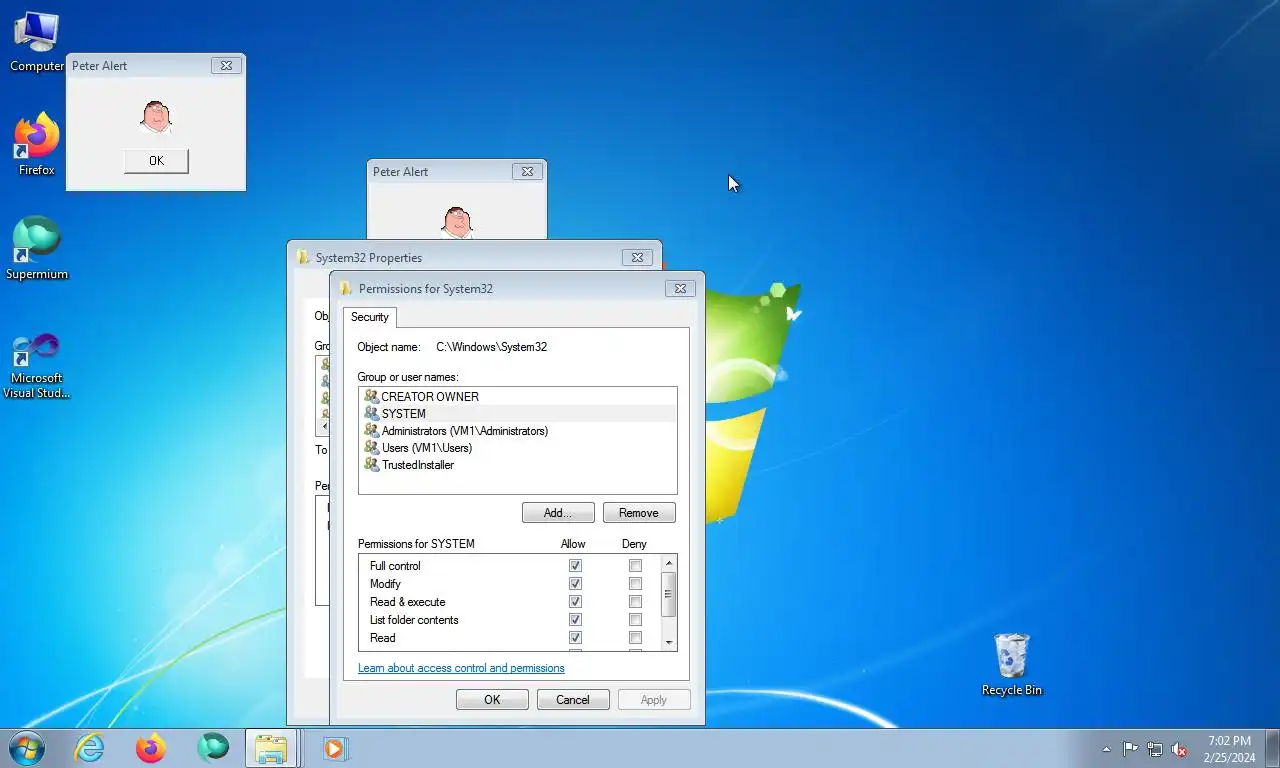Select SYSTEM in the user list
The width and height of the screenshot is (1280, 768).
517,414
